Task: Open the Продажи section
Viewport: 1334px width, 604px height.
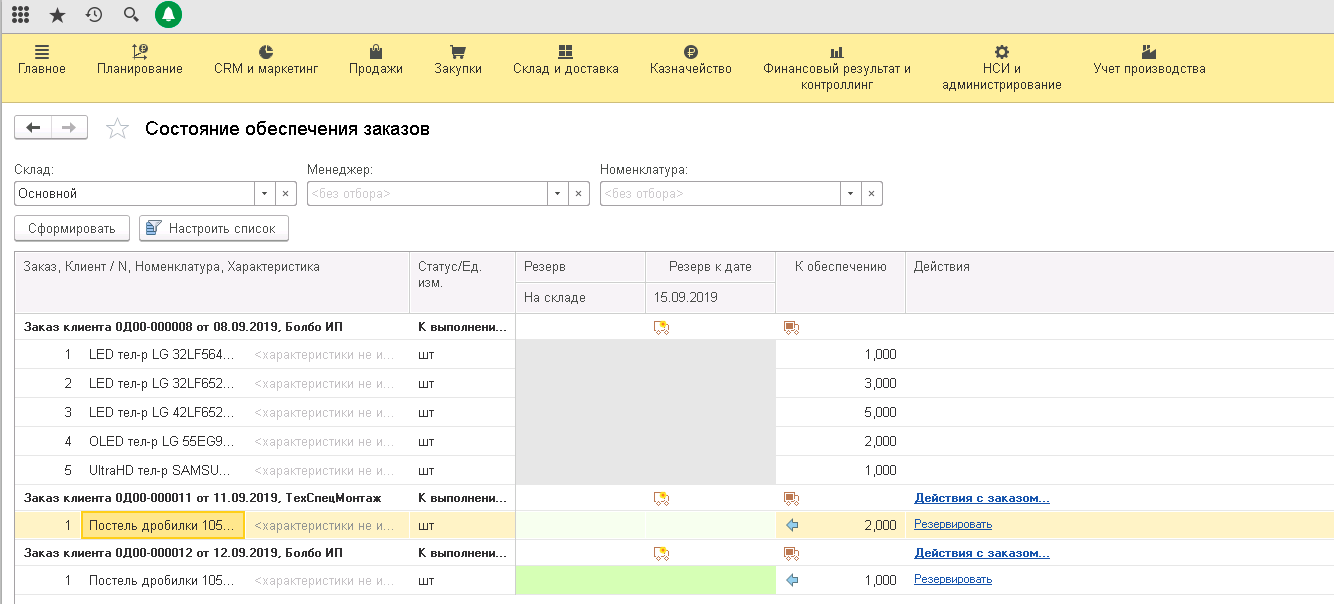Action: [x=376, y=60]
